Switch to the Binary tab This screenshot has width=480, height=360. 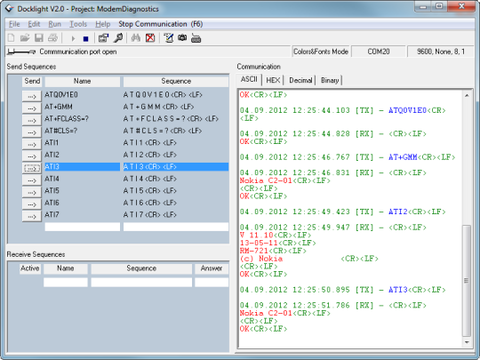tap(330, 80)
